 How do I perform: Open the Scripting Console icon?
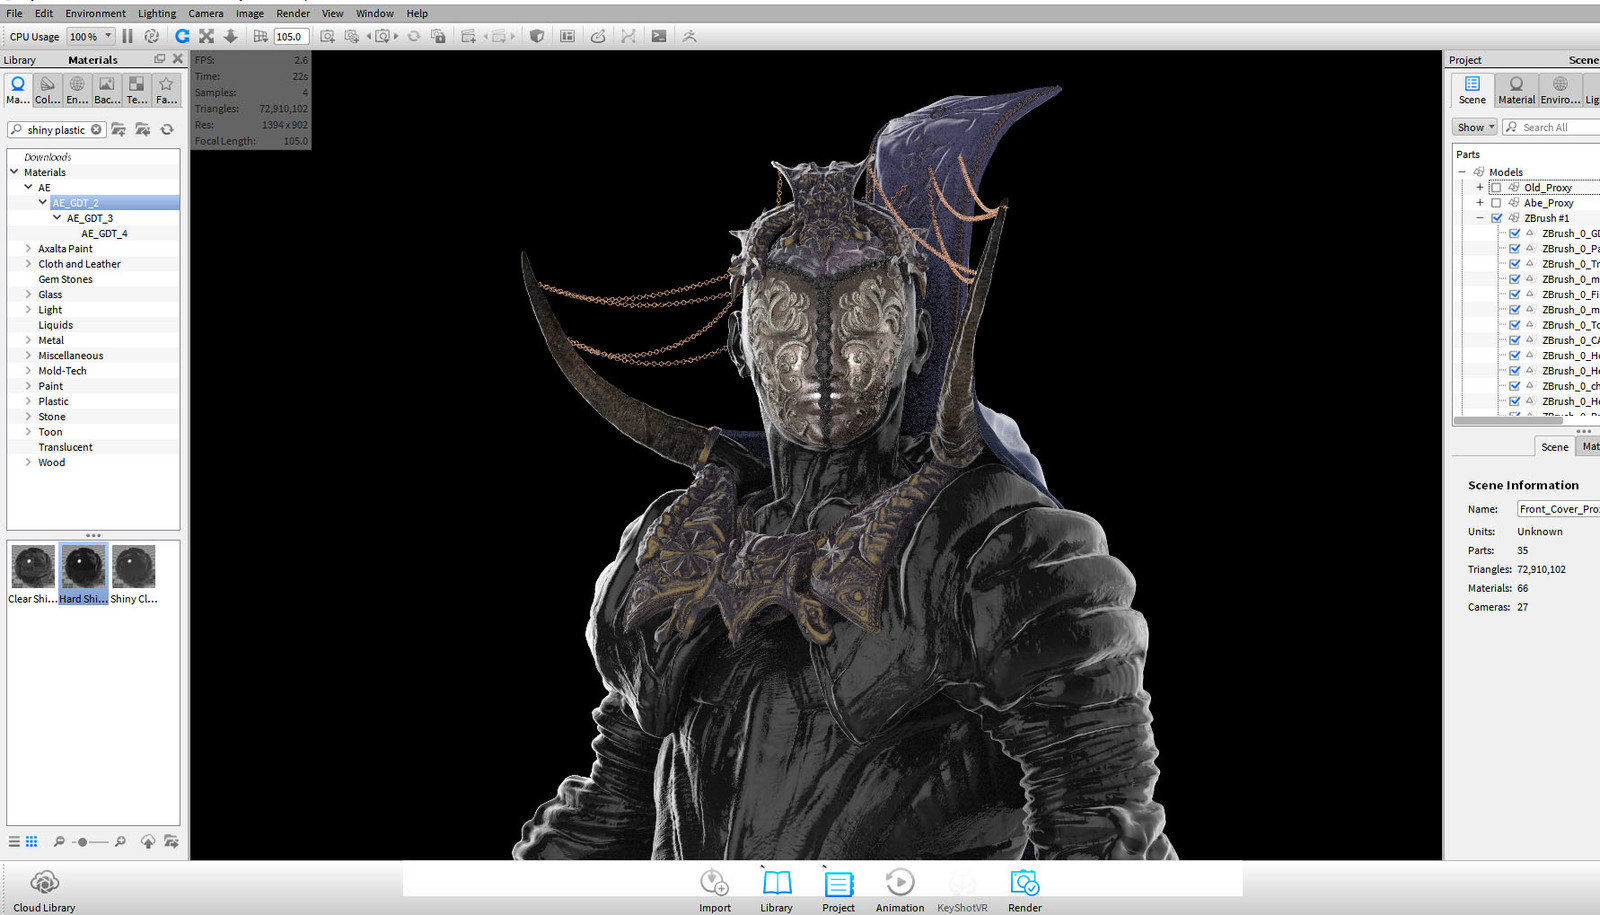(659, 36)
